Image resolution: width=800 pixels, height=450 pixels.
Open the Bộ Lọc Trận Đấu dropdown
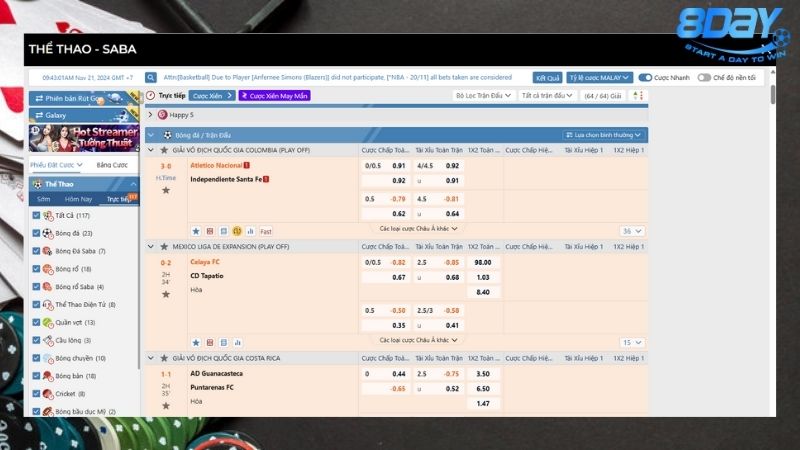click(x=483, y=95)
